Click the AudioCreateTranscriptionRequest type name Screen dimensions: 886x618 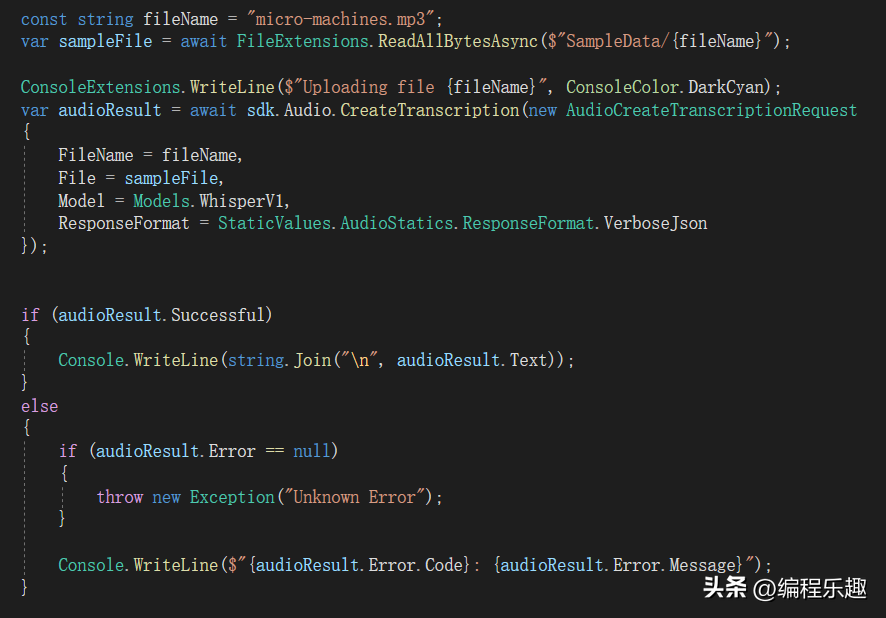click(x=711, y=110)
